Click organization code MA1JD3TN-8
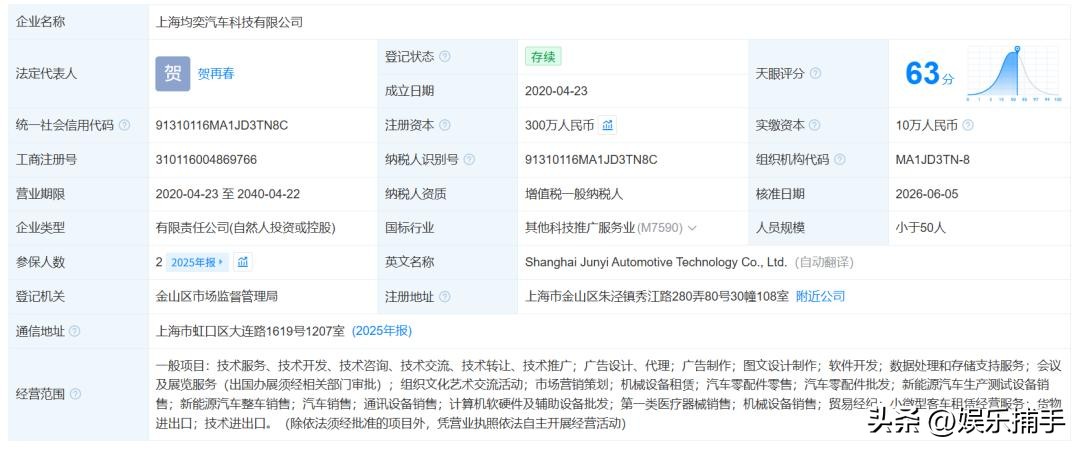 tap(933, 160)
